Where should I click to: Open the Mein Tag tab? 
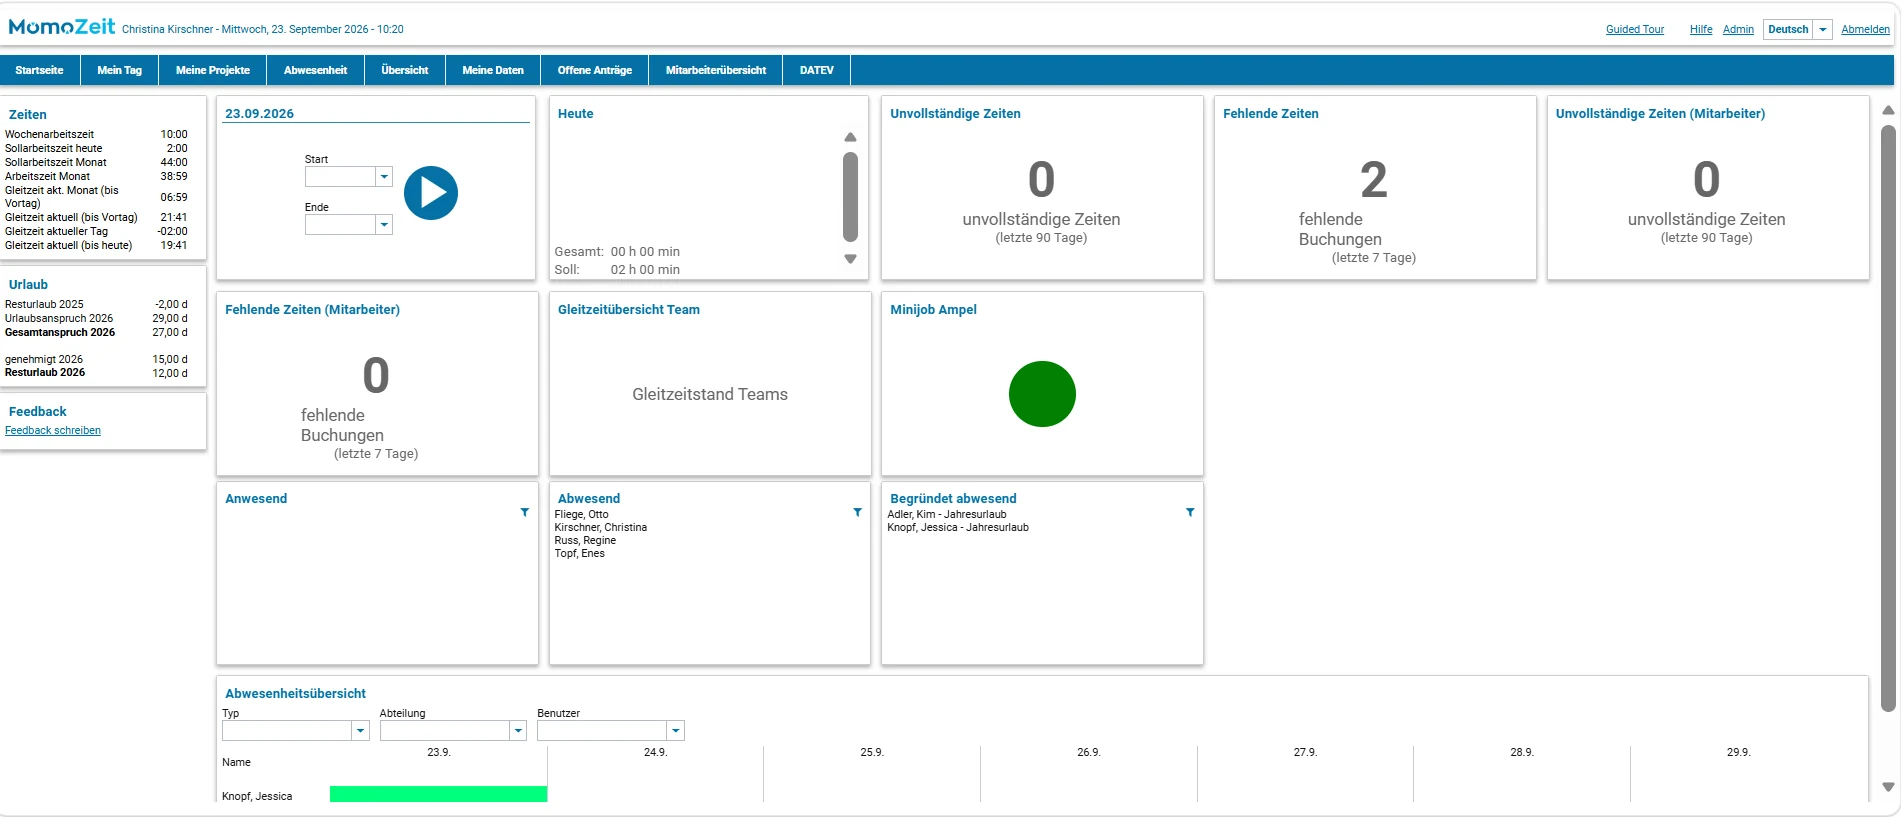pyautogui.click(x=120, y=70)
